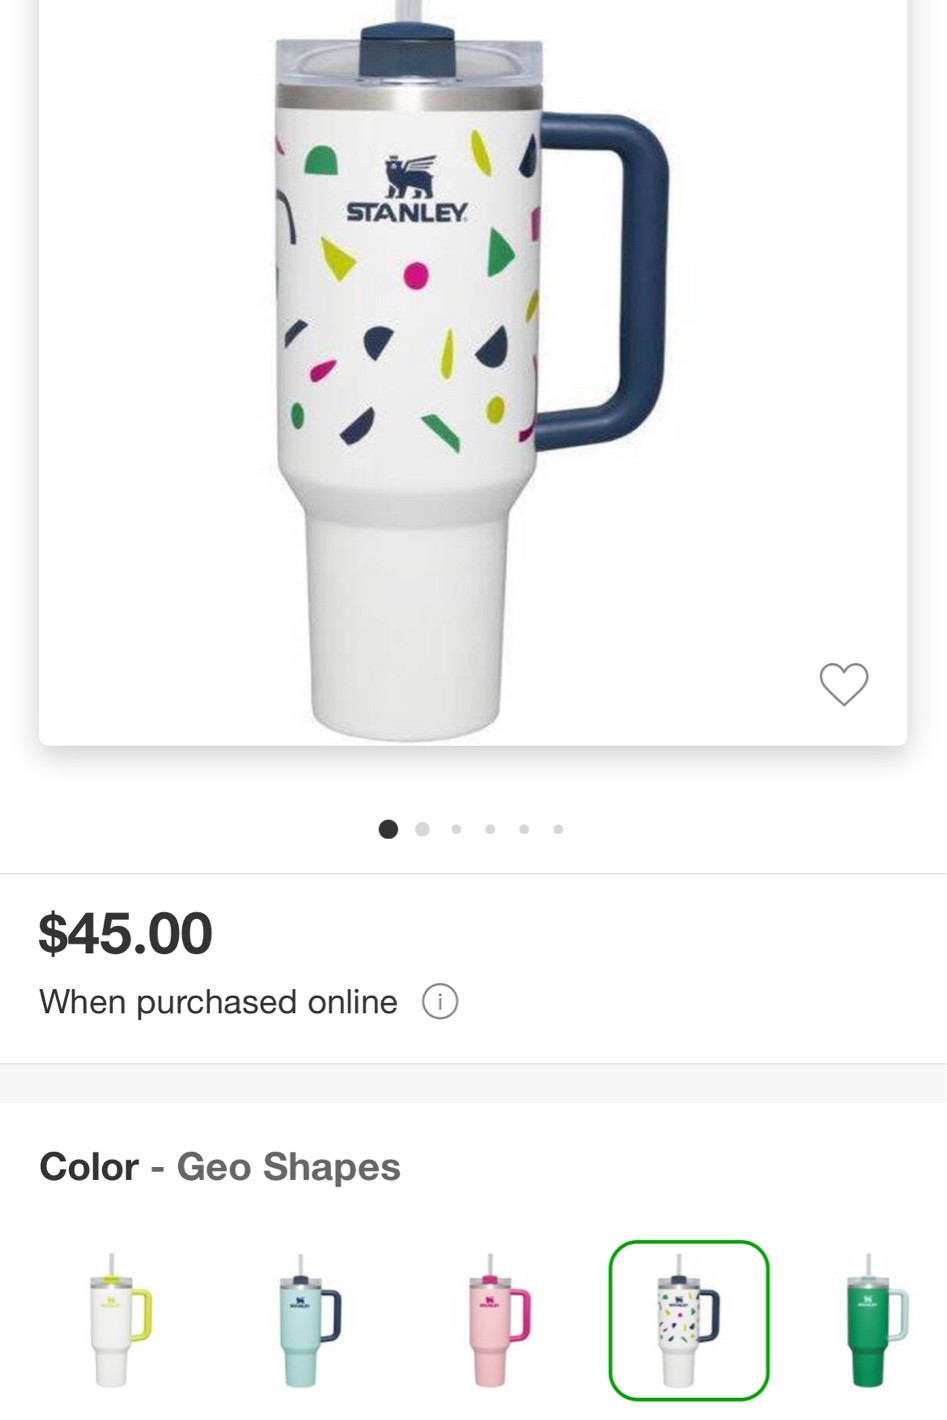Tap the $45.00 price
947x1420 pixels.
[125, 933]
